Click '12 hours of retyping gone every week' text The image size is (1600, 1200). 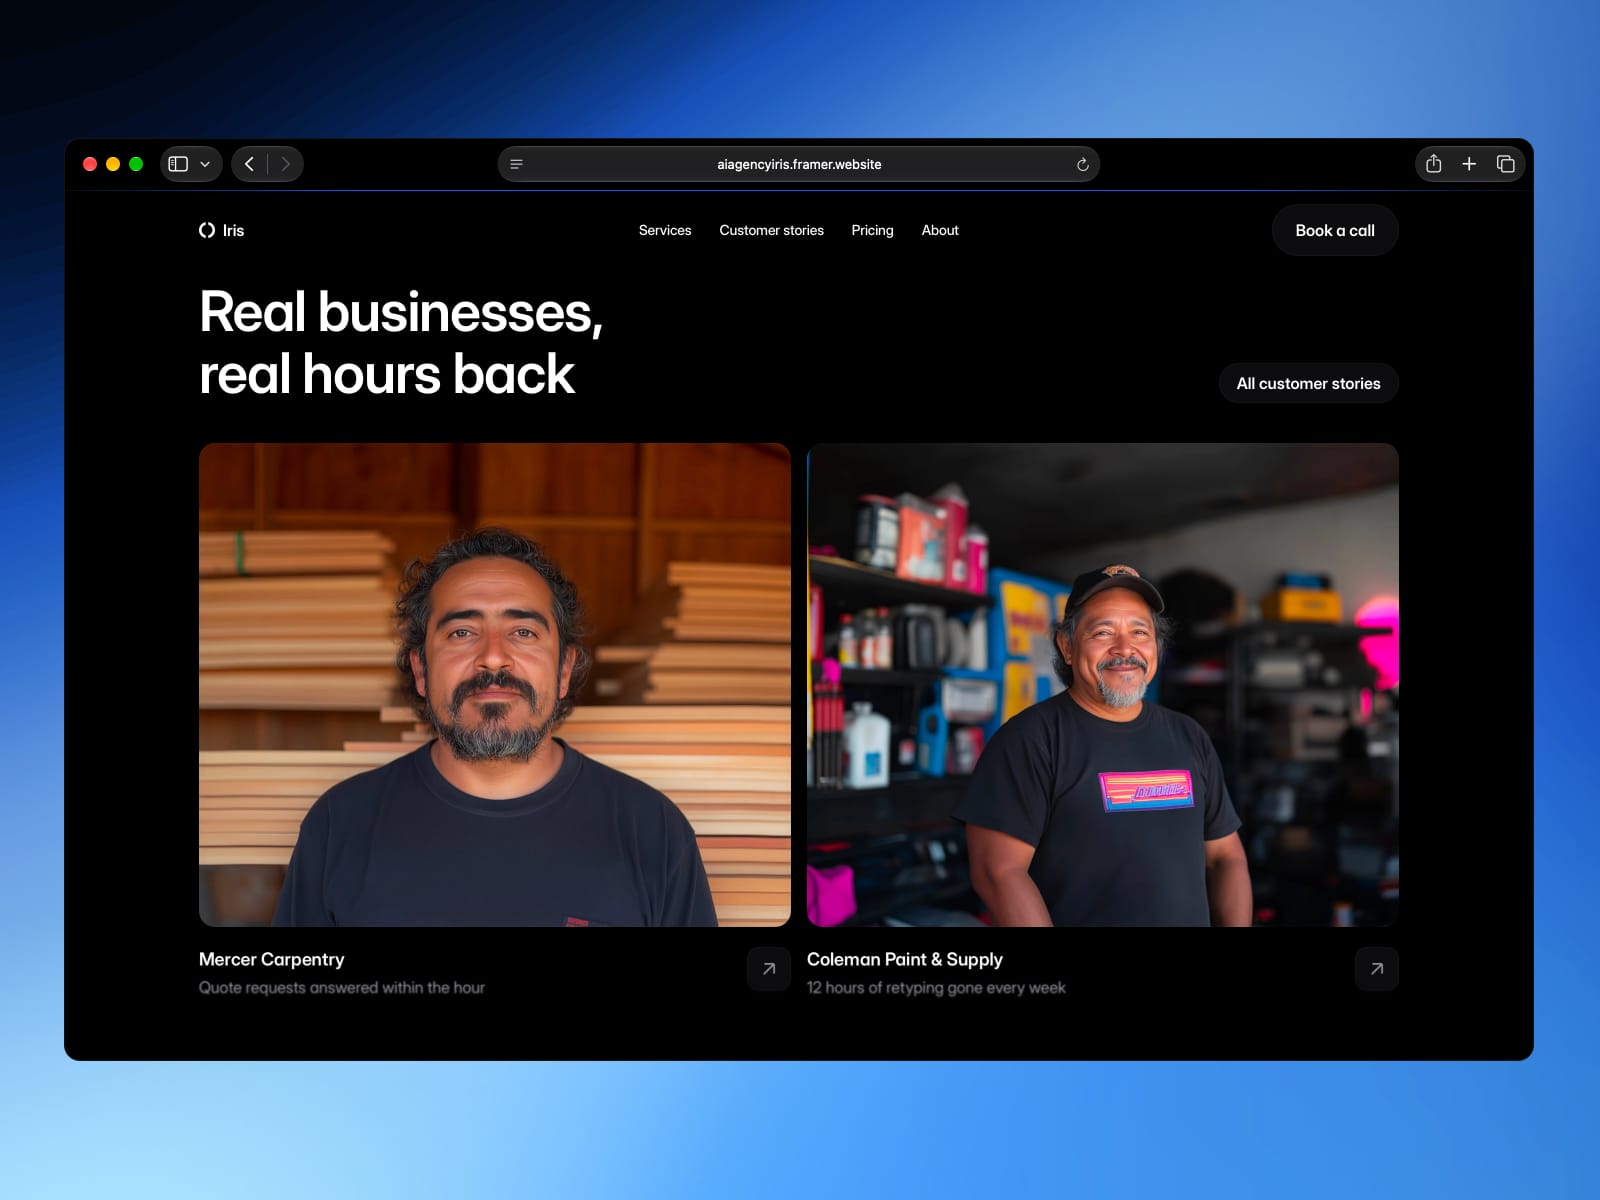pos(936,987)
